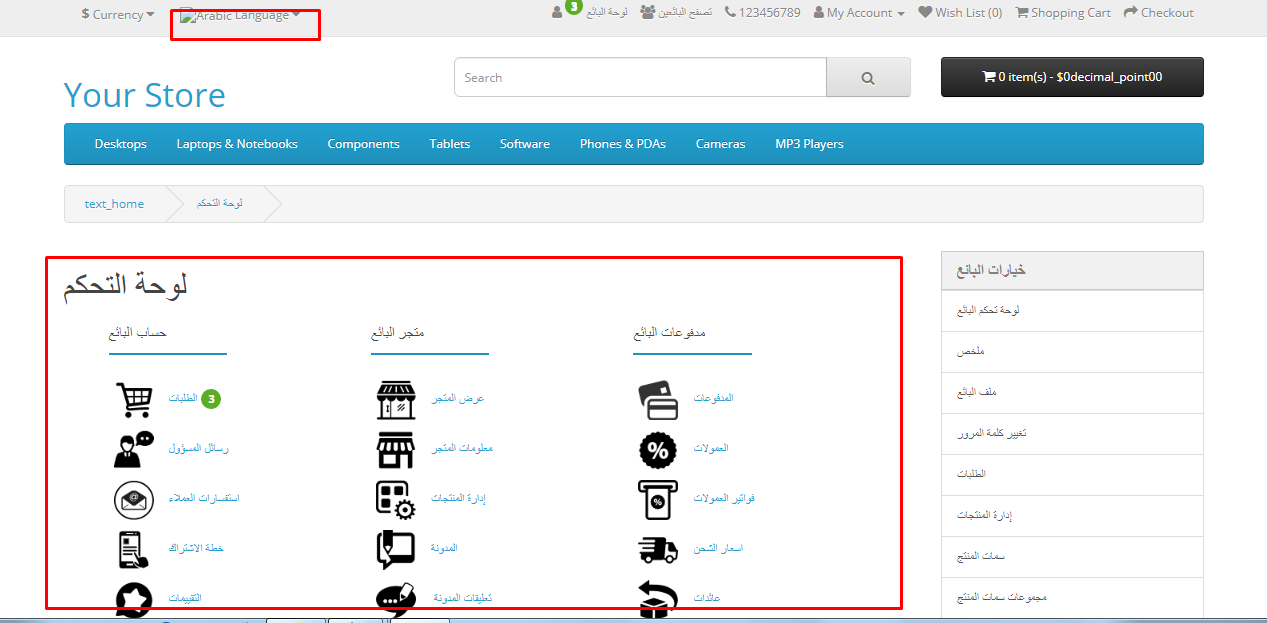Viewport: 1267px width, 623px height.
Task: Open the MP3 Players menu
Action: point(809,144)
